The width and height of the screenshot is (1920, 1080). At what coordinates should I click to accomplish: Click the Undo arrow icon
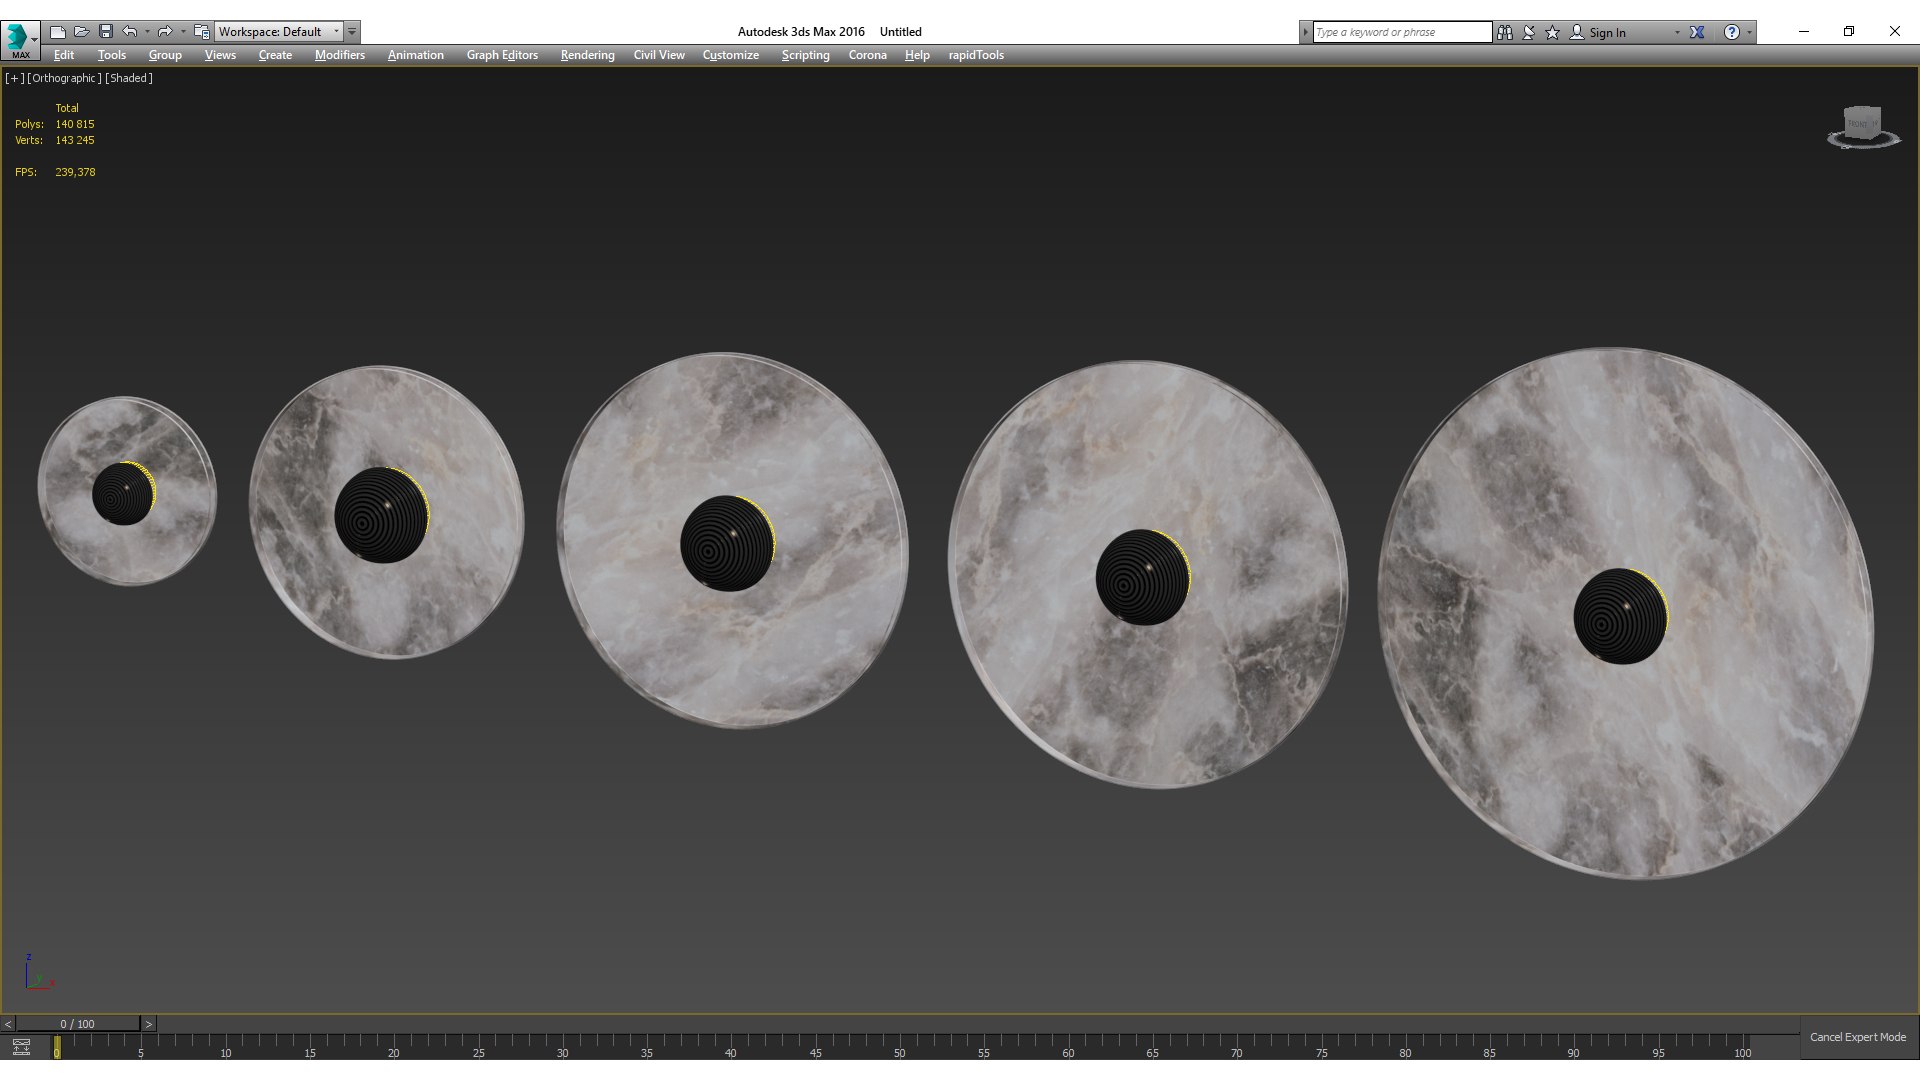pos(130,32)
